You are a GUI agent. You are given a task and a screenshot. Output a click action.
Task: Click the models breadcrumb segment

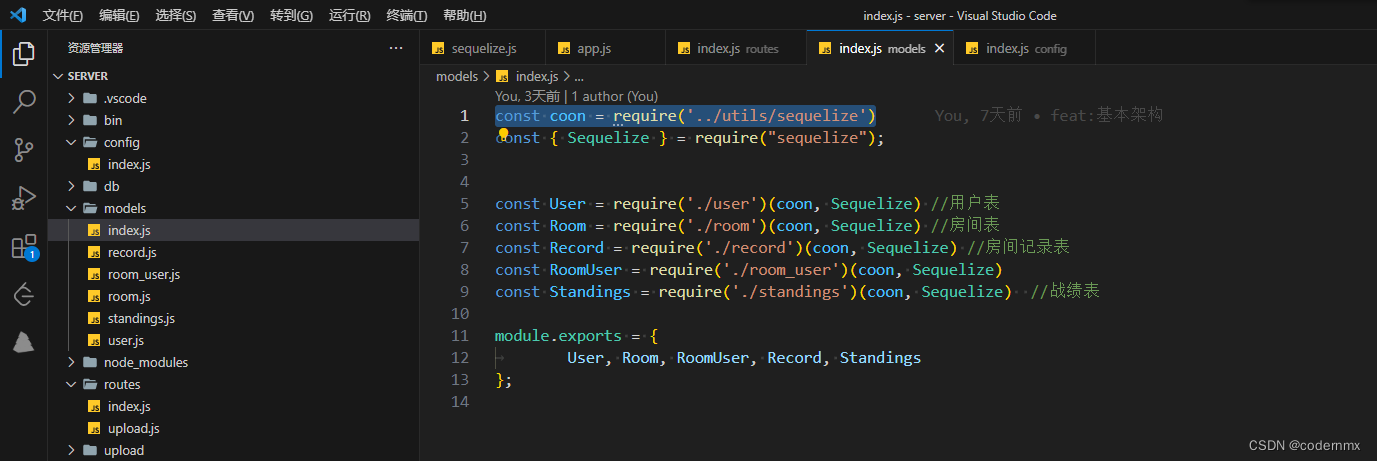(x=457, y=76)
